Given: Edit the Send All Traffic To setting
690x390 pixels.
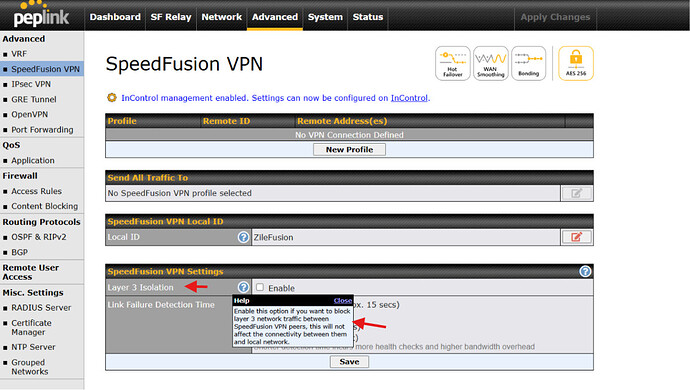Looking at the screenshot, I should click(576, 193).
